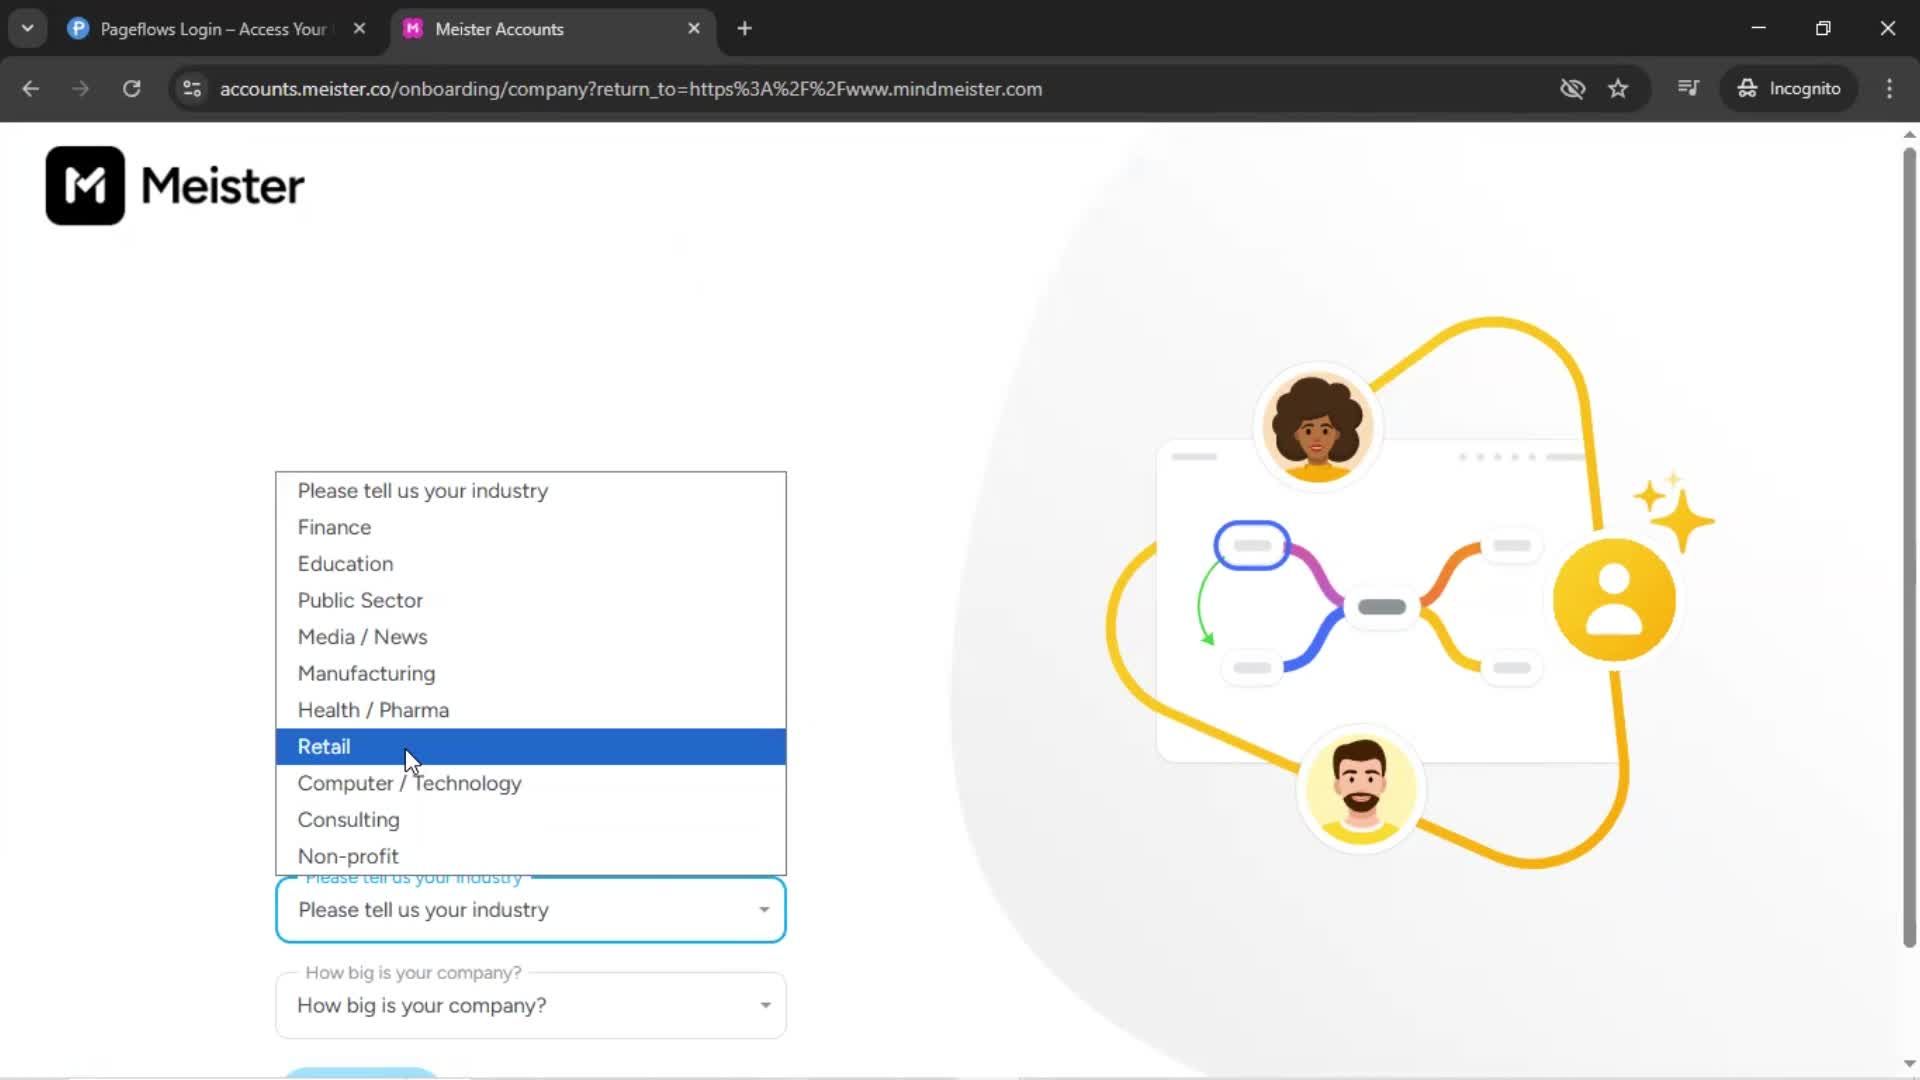
Task: Click the browser forward arrow
Action: pos(81,88)
